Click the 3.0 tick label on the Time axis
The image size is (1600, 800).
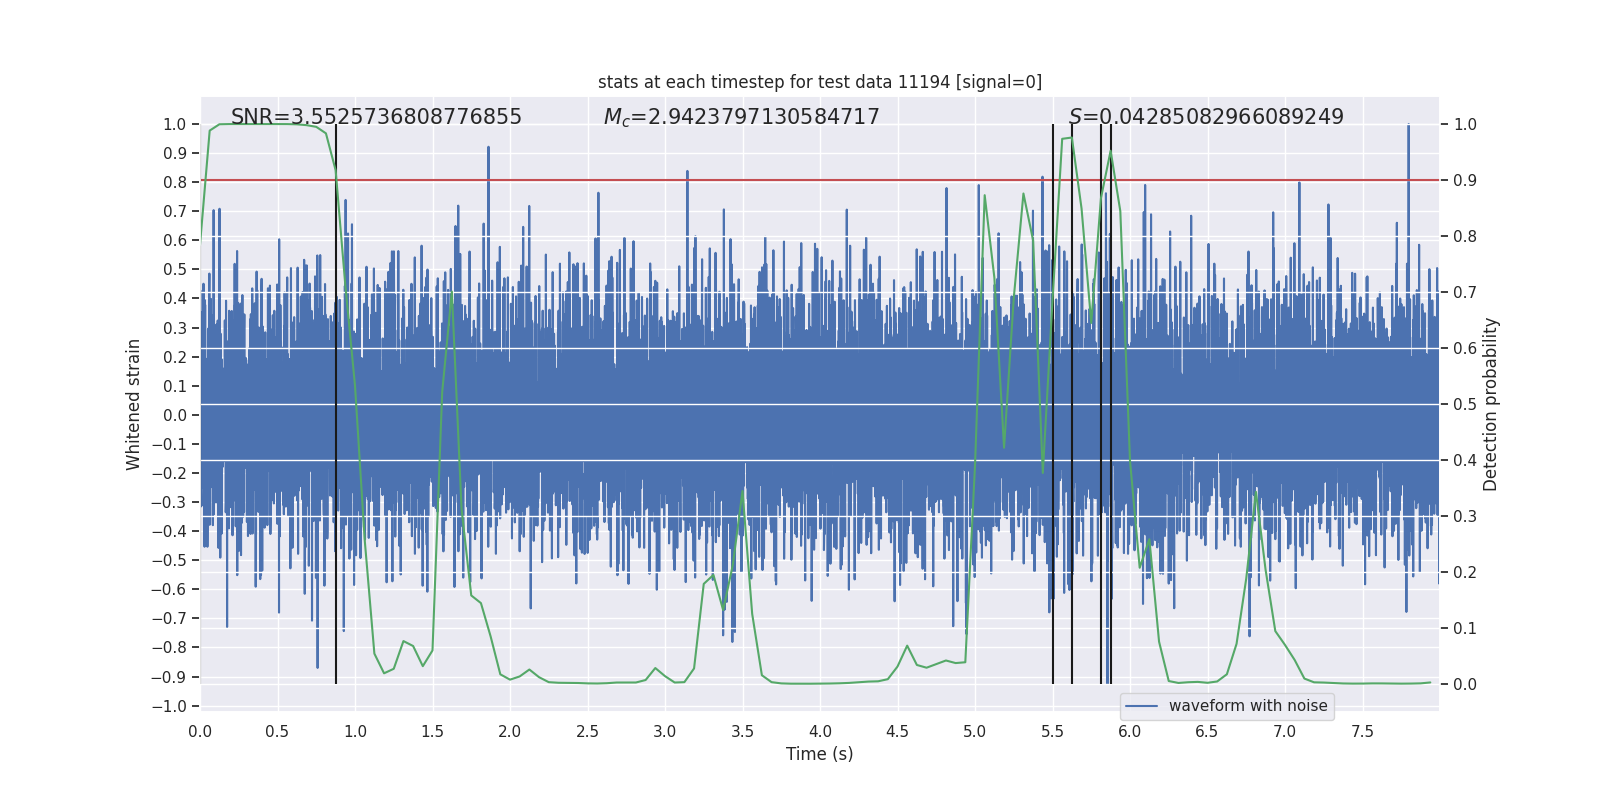(x=665, y=731)
